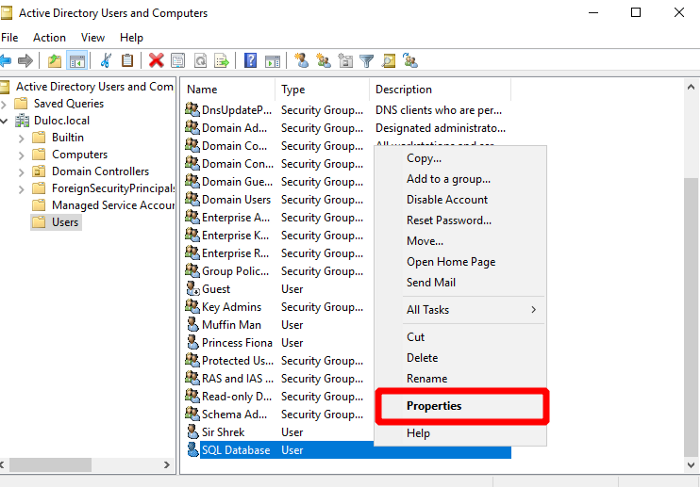The width and height of the screenshot is (700, 487).
Task: Expand the Saved Queries tree node
Action: tap(4, 104)
